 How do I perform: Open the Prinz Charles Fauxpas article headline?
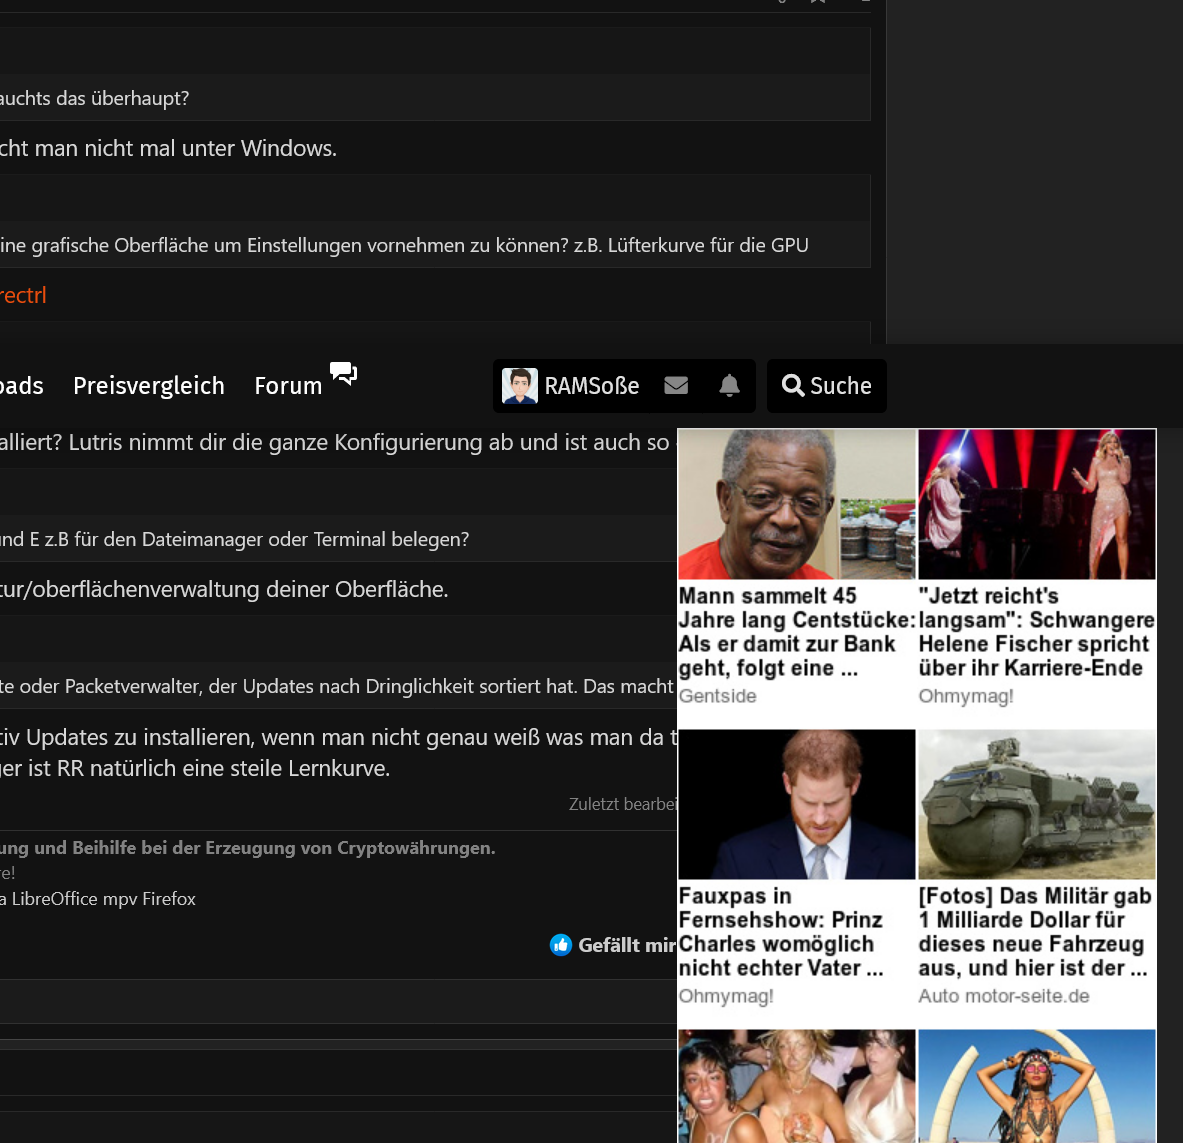781,932
